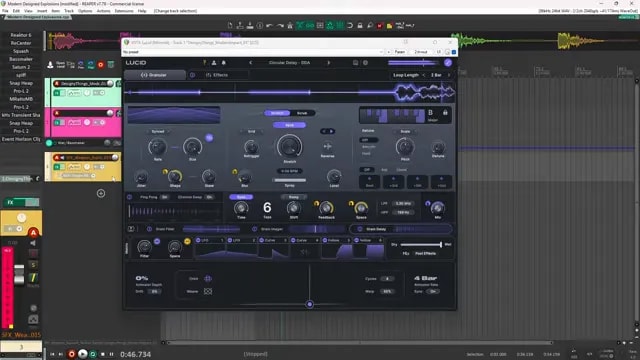Click the purple circular button at Lucid top right
Image resolution: width=640 pixels, height=360 pixels.
point(448,63)
